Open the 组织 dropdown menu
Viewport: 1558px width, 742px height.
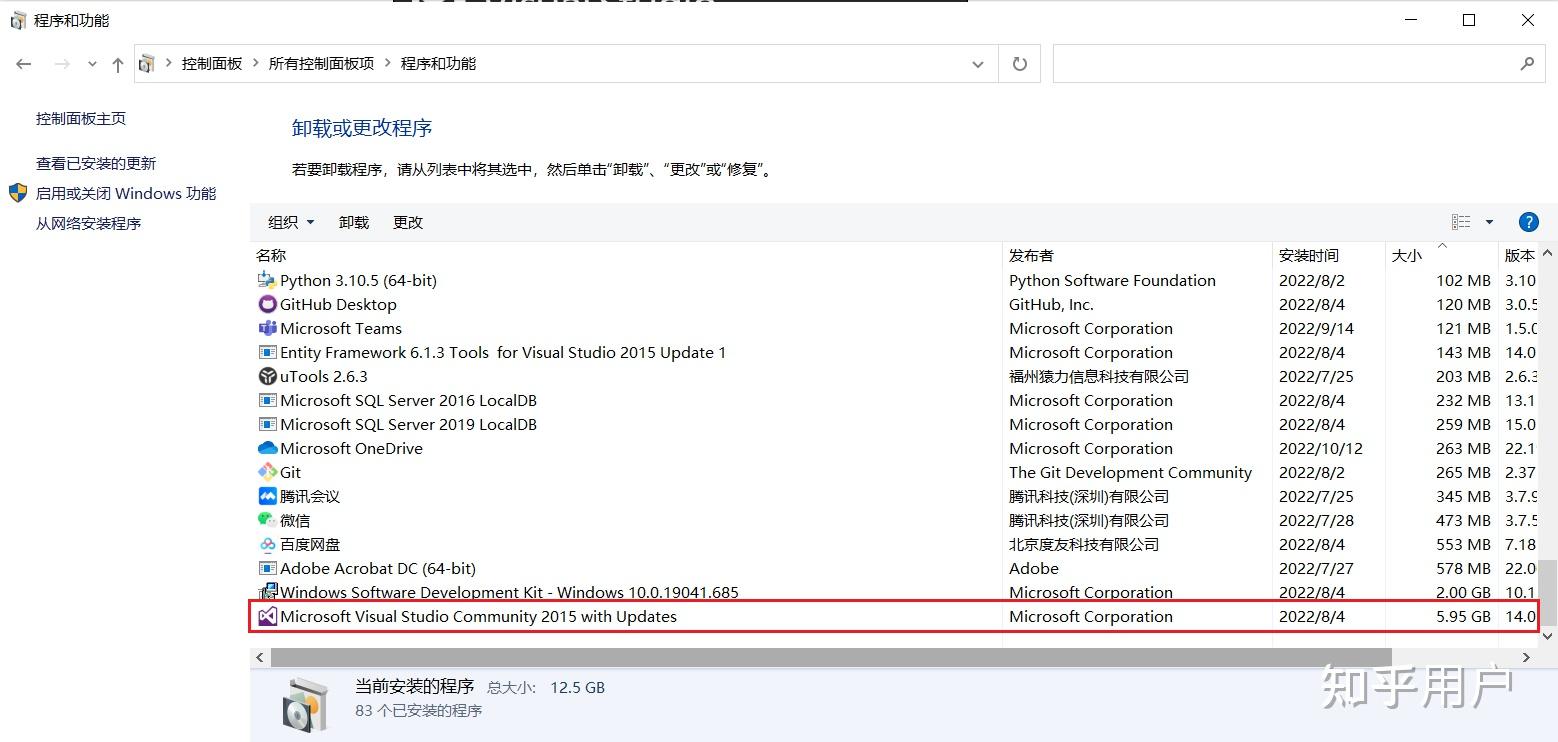pos(291,222)
